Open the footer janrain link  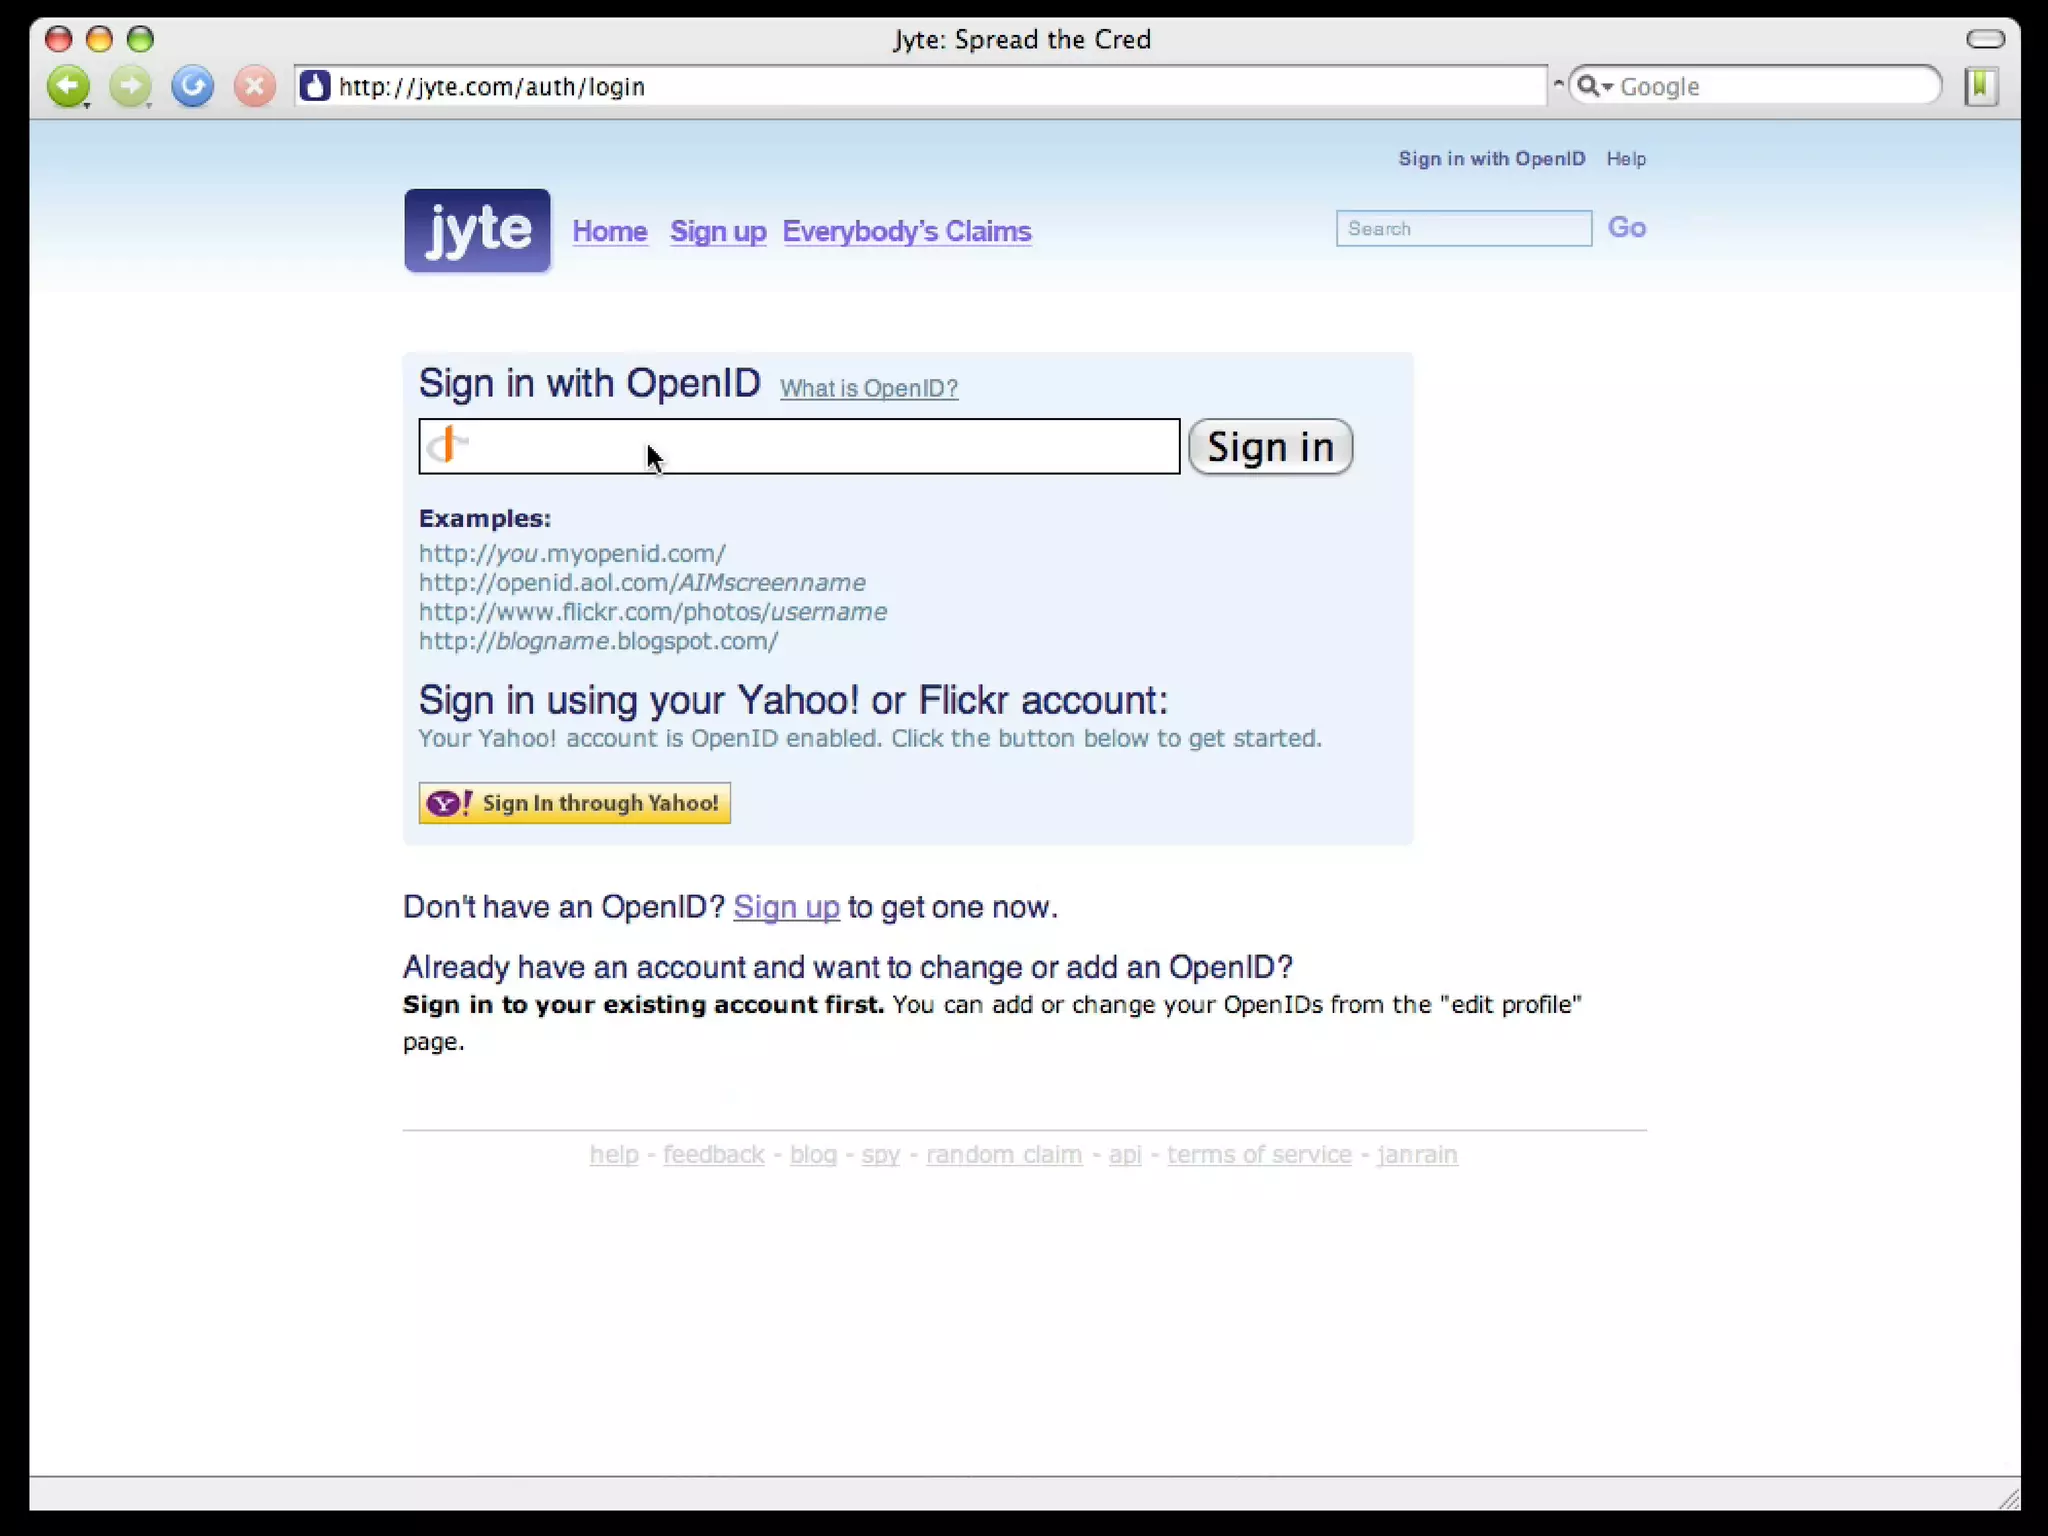pyautogui.click(x=1417, y=1155)
